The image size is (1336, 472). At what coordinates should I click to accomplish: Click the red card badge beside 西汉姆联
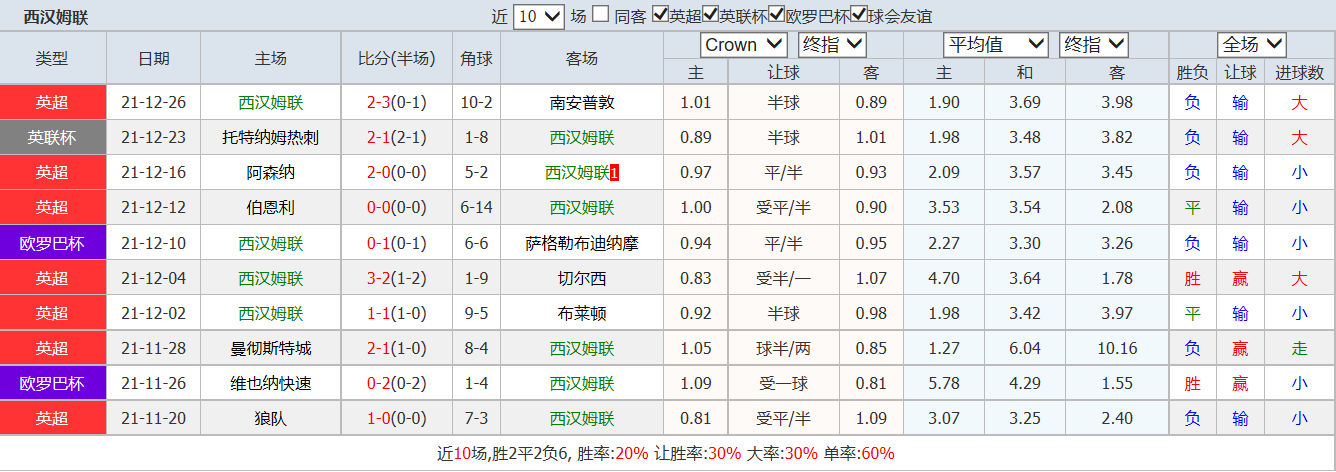(614, 173)
